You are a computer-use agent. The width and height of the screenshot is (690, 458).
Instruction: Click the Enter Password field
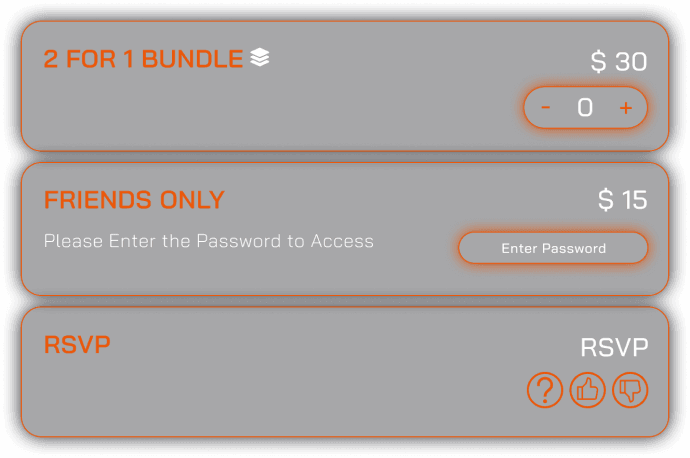[x=553, y=248]
